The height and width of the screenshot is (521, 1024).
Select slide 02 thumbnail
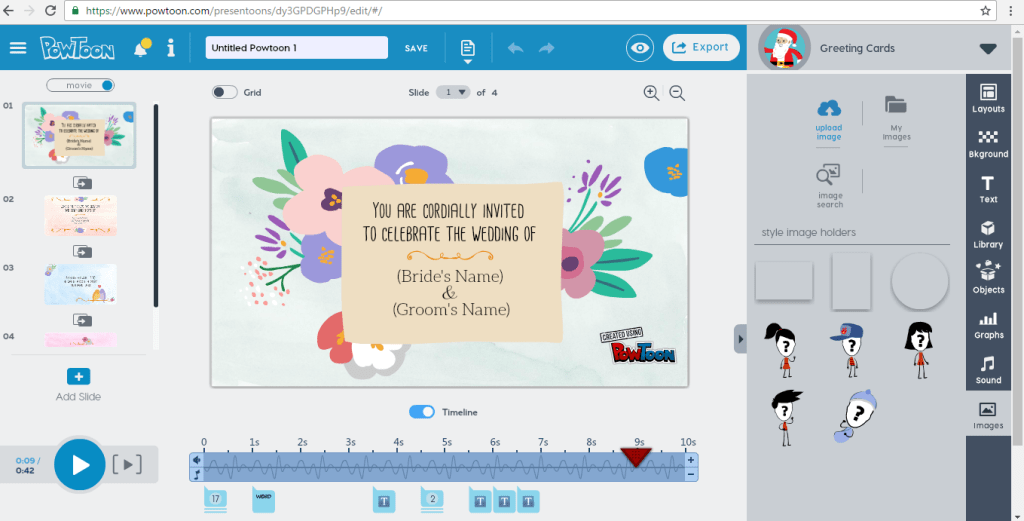click(x=81, y=215)
